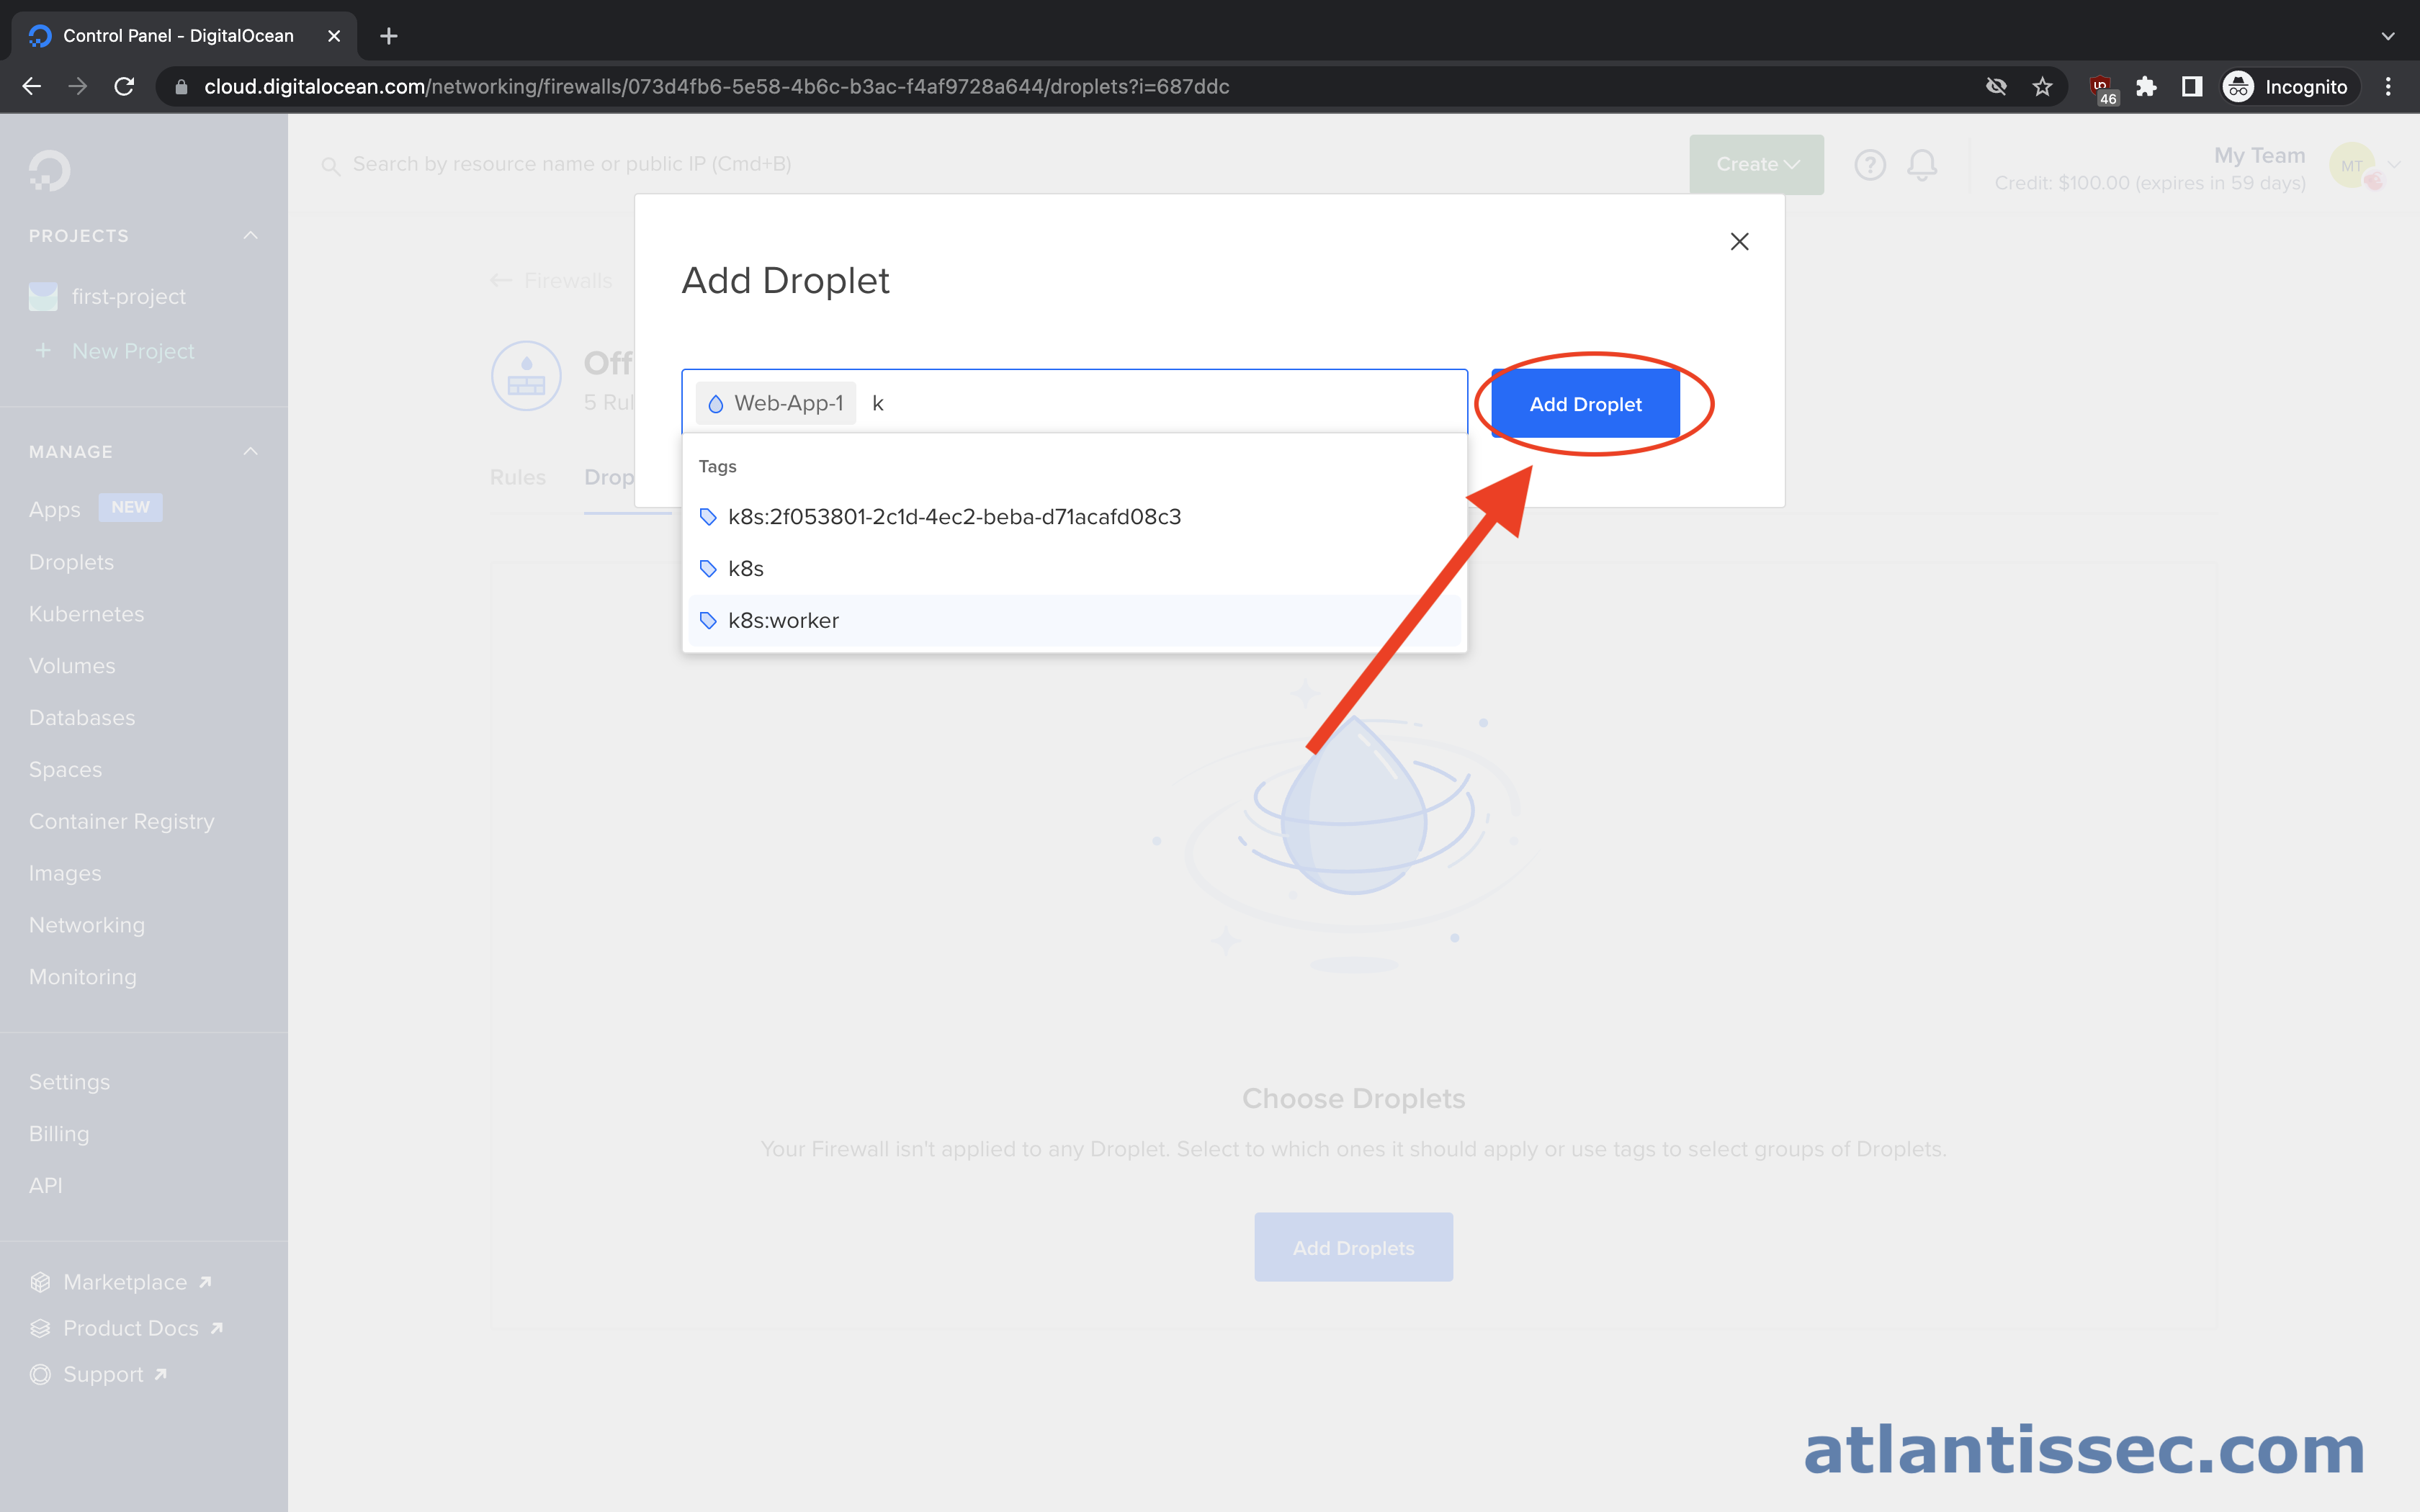Screen dimensions: 2420x1512
Task: Close the Control Panel - DigitalOcean tab
Action: point(334,36)
